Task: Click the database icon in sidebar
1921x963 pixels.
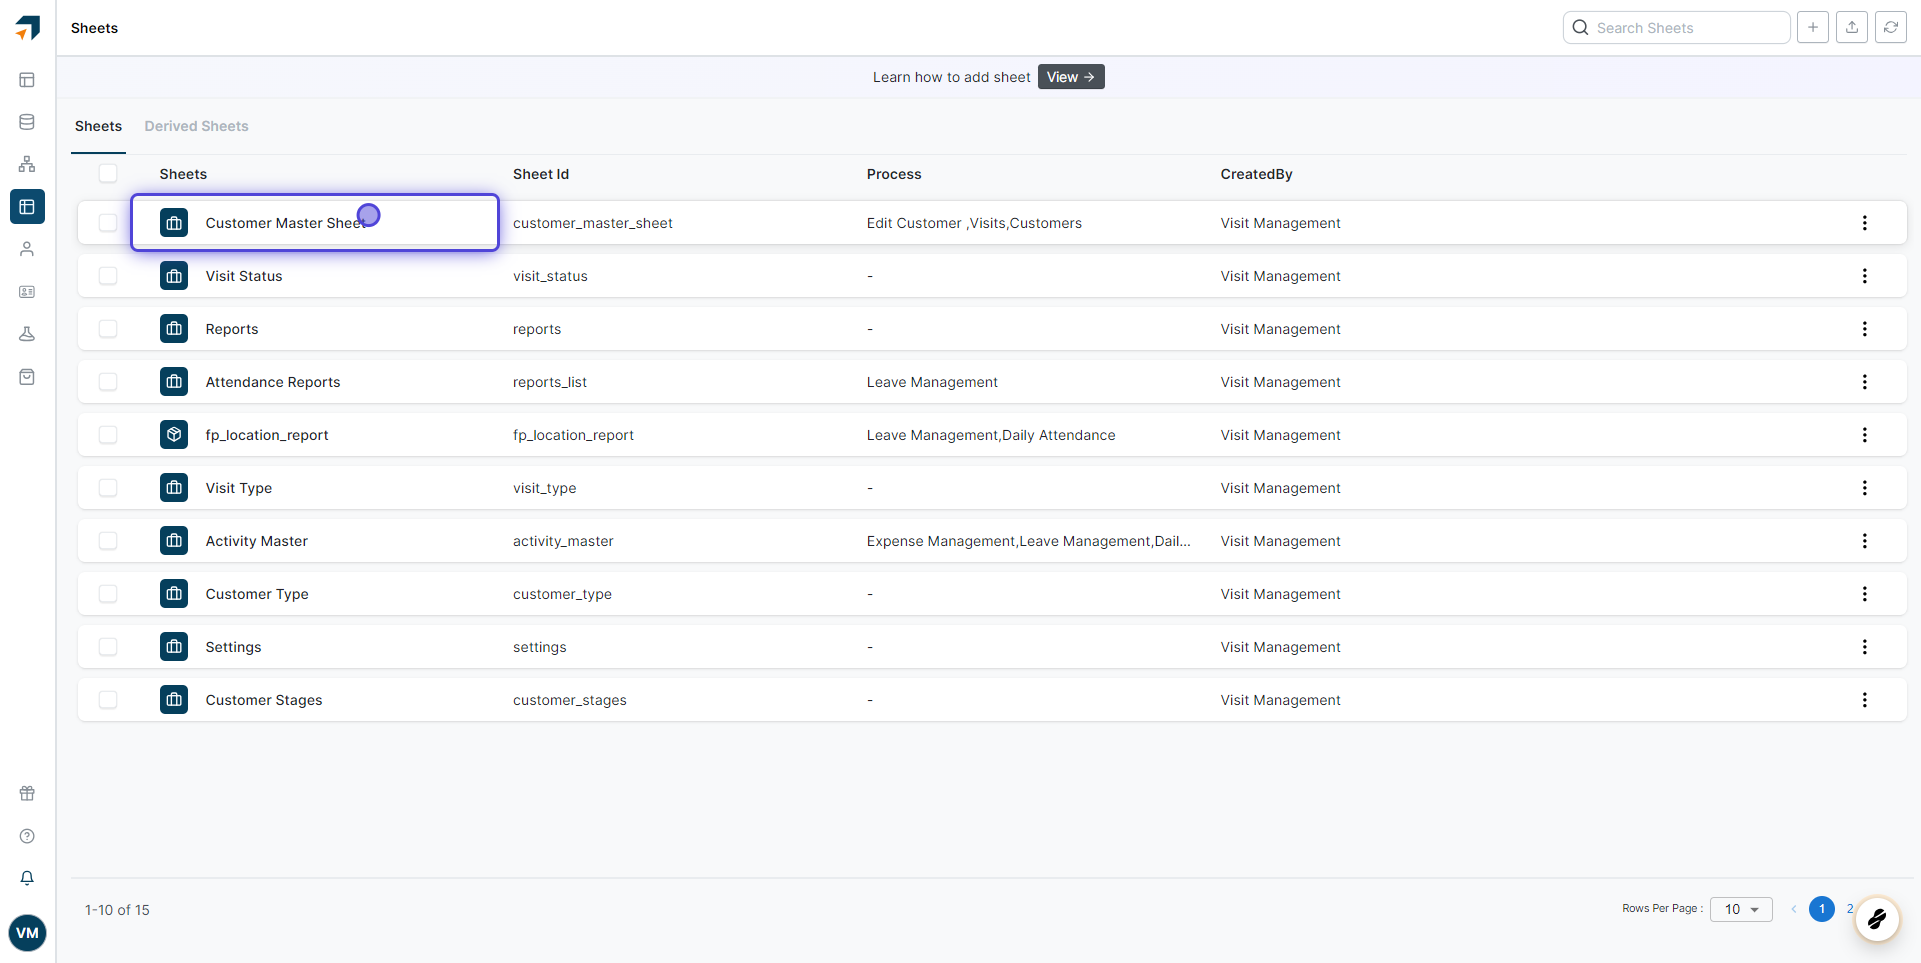Action: click(x=27, y=122)
